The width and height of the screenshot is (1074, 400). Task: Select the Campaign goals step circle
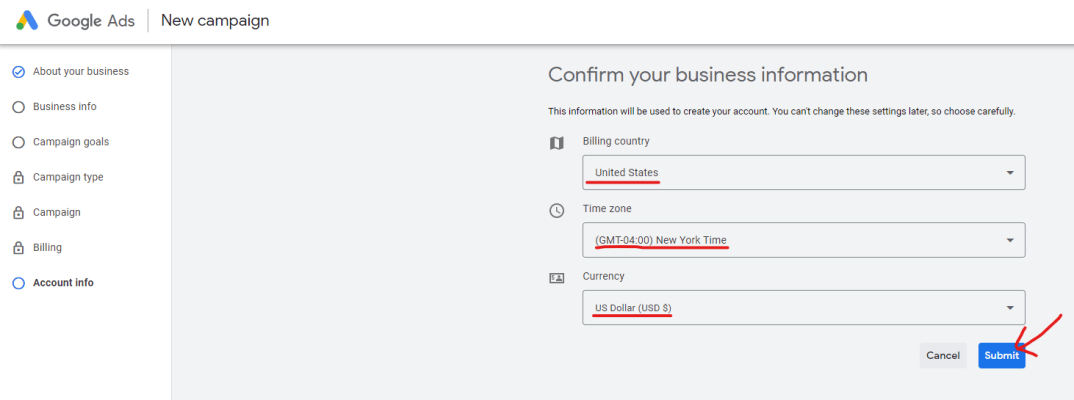coord(19,142)
